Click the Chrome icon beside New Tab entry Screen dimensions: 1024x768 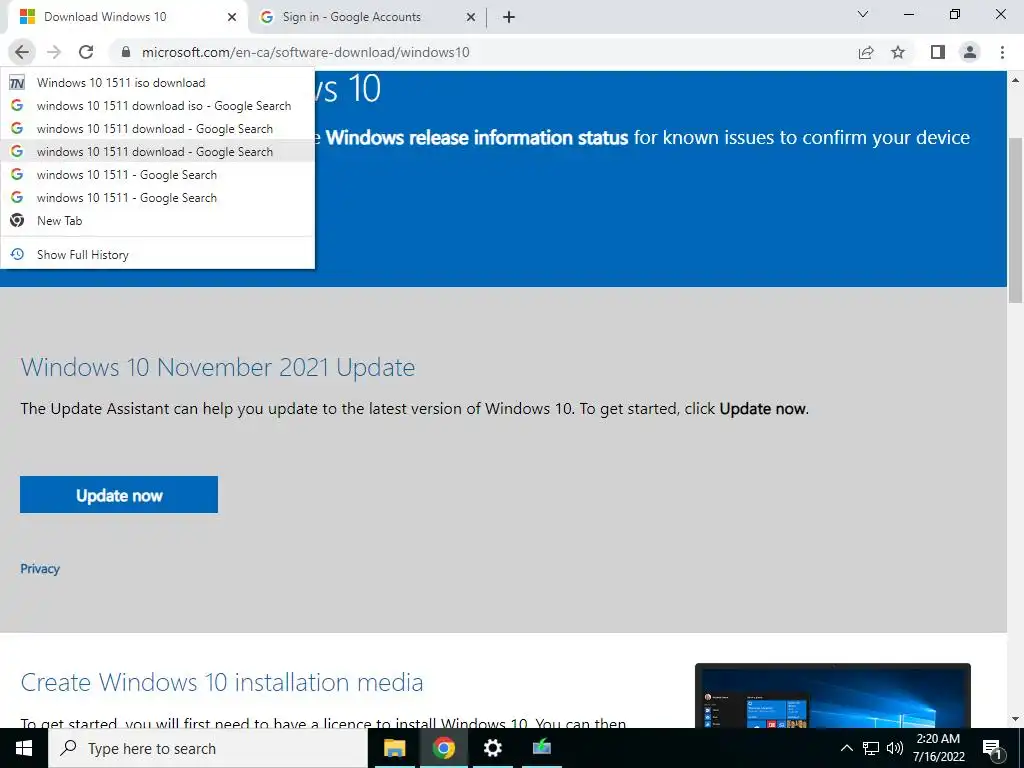tap(17, 220)
